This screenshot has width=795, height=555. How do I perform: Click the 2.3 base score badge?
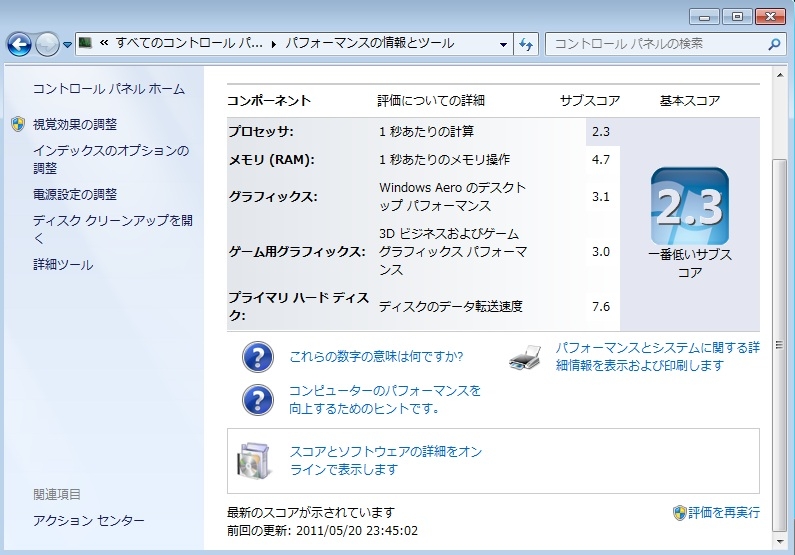click(x=689, y=204)
